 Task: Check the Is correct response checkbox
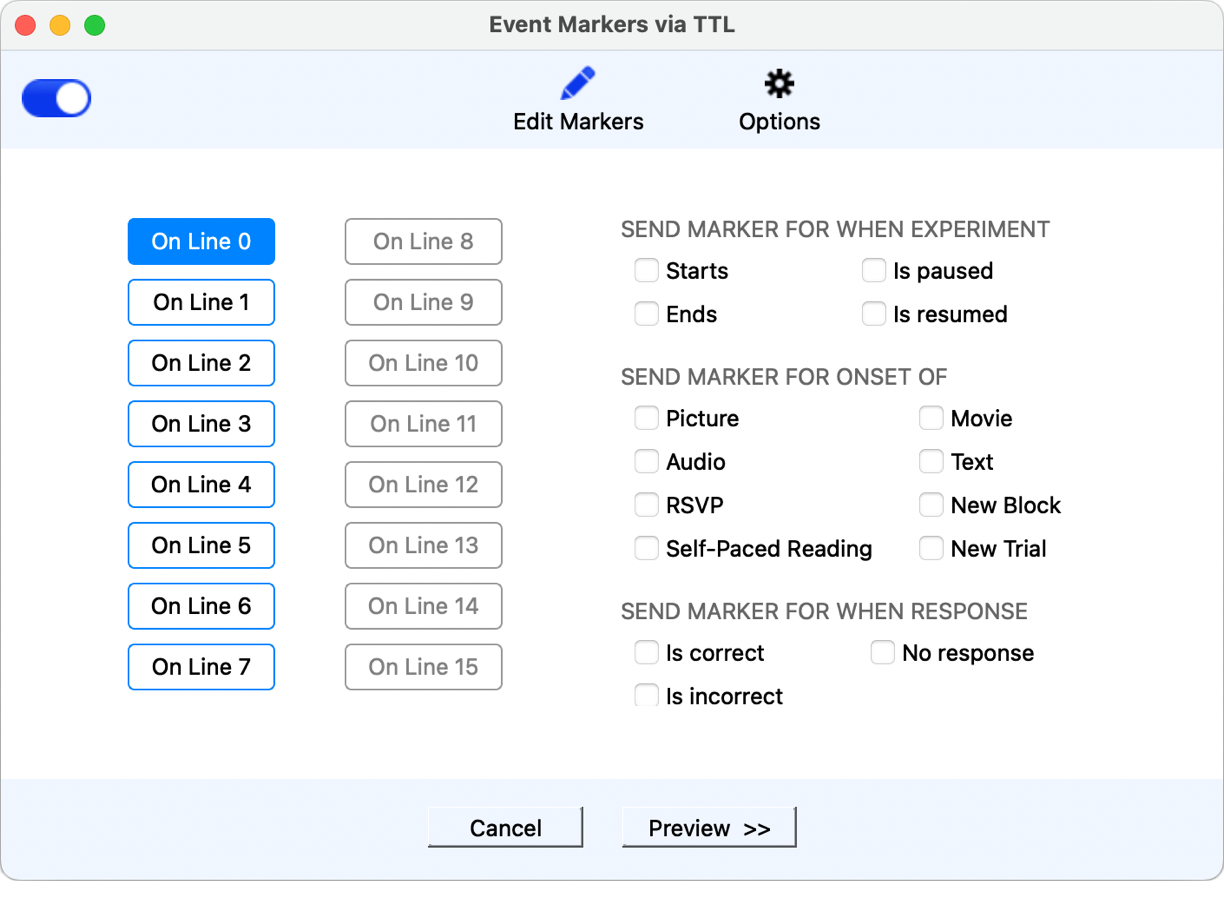(x=647, y=653)
